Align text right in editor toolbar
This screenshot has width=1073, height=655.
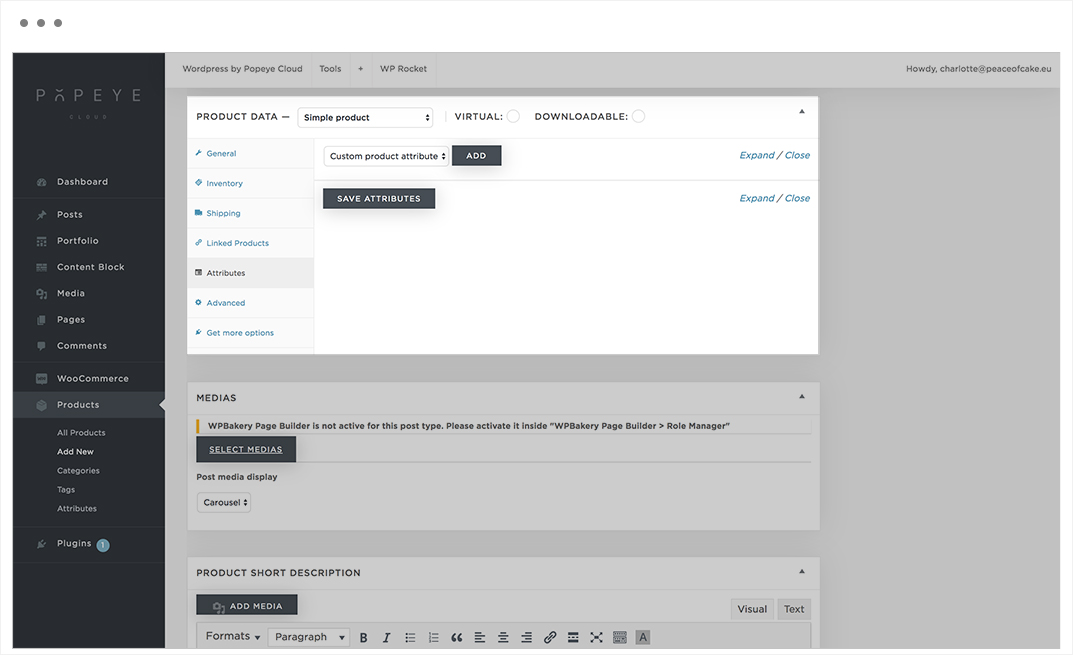coord(526,638)
